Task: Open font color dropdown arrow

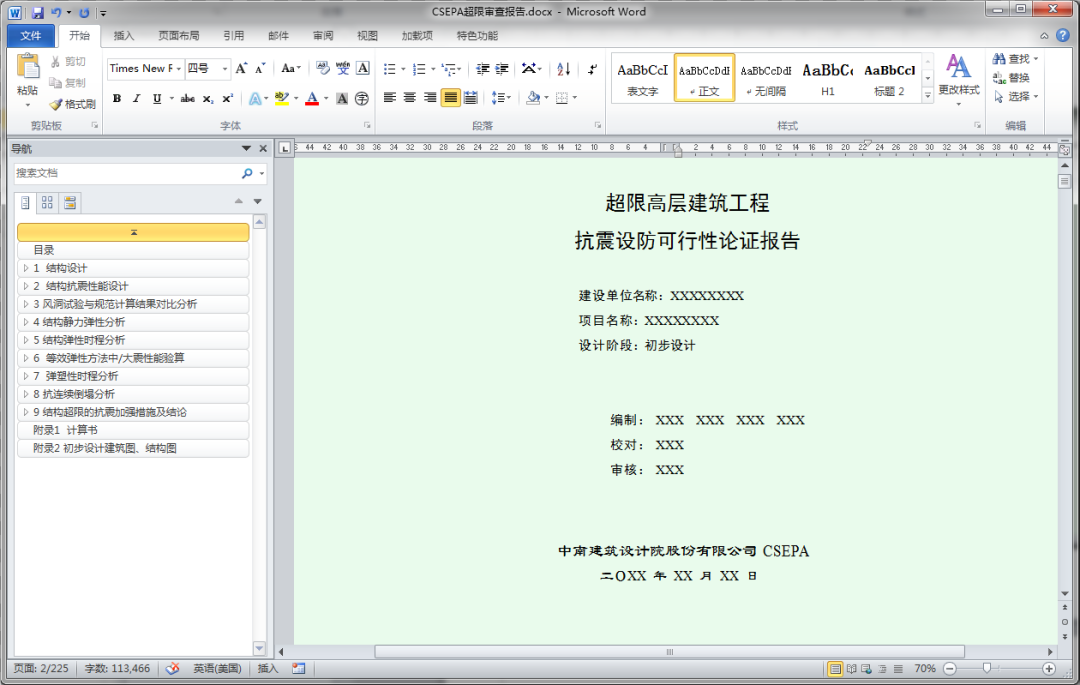Action: [x=326, y=98]
